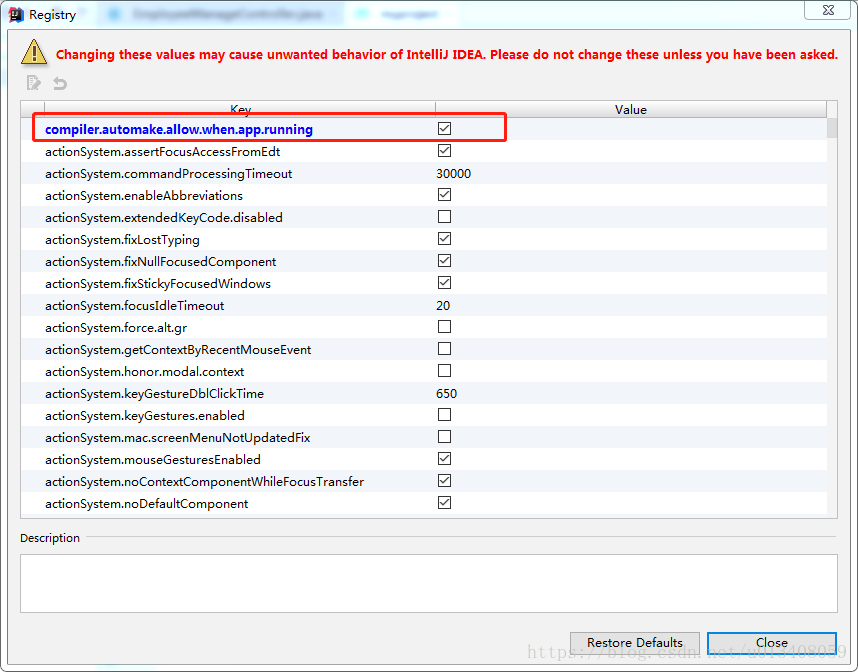Click the yellow warning triangle icon
The image size is (858, 672).
tap(34, 53)
